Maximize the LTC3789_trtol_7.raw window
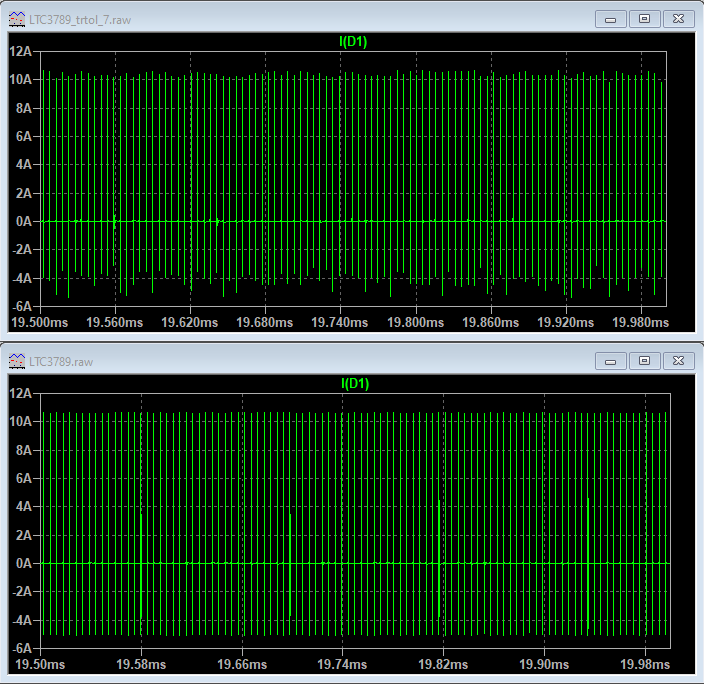Screen dimensions: 704x684 point(644,19)
